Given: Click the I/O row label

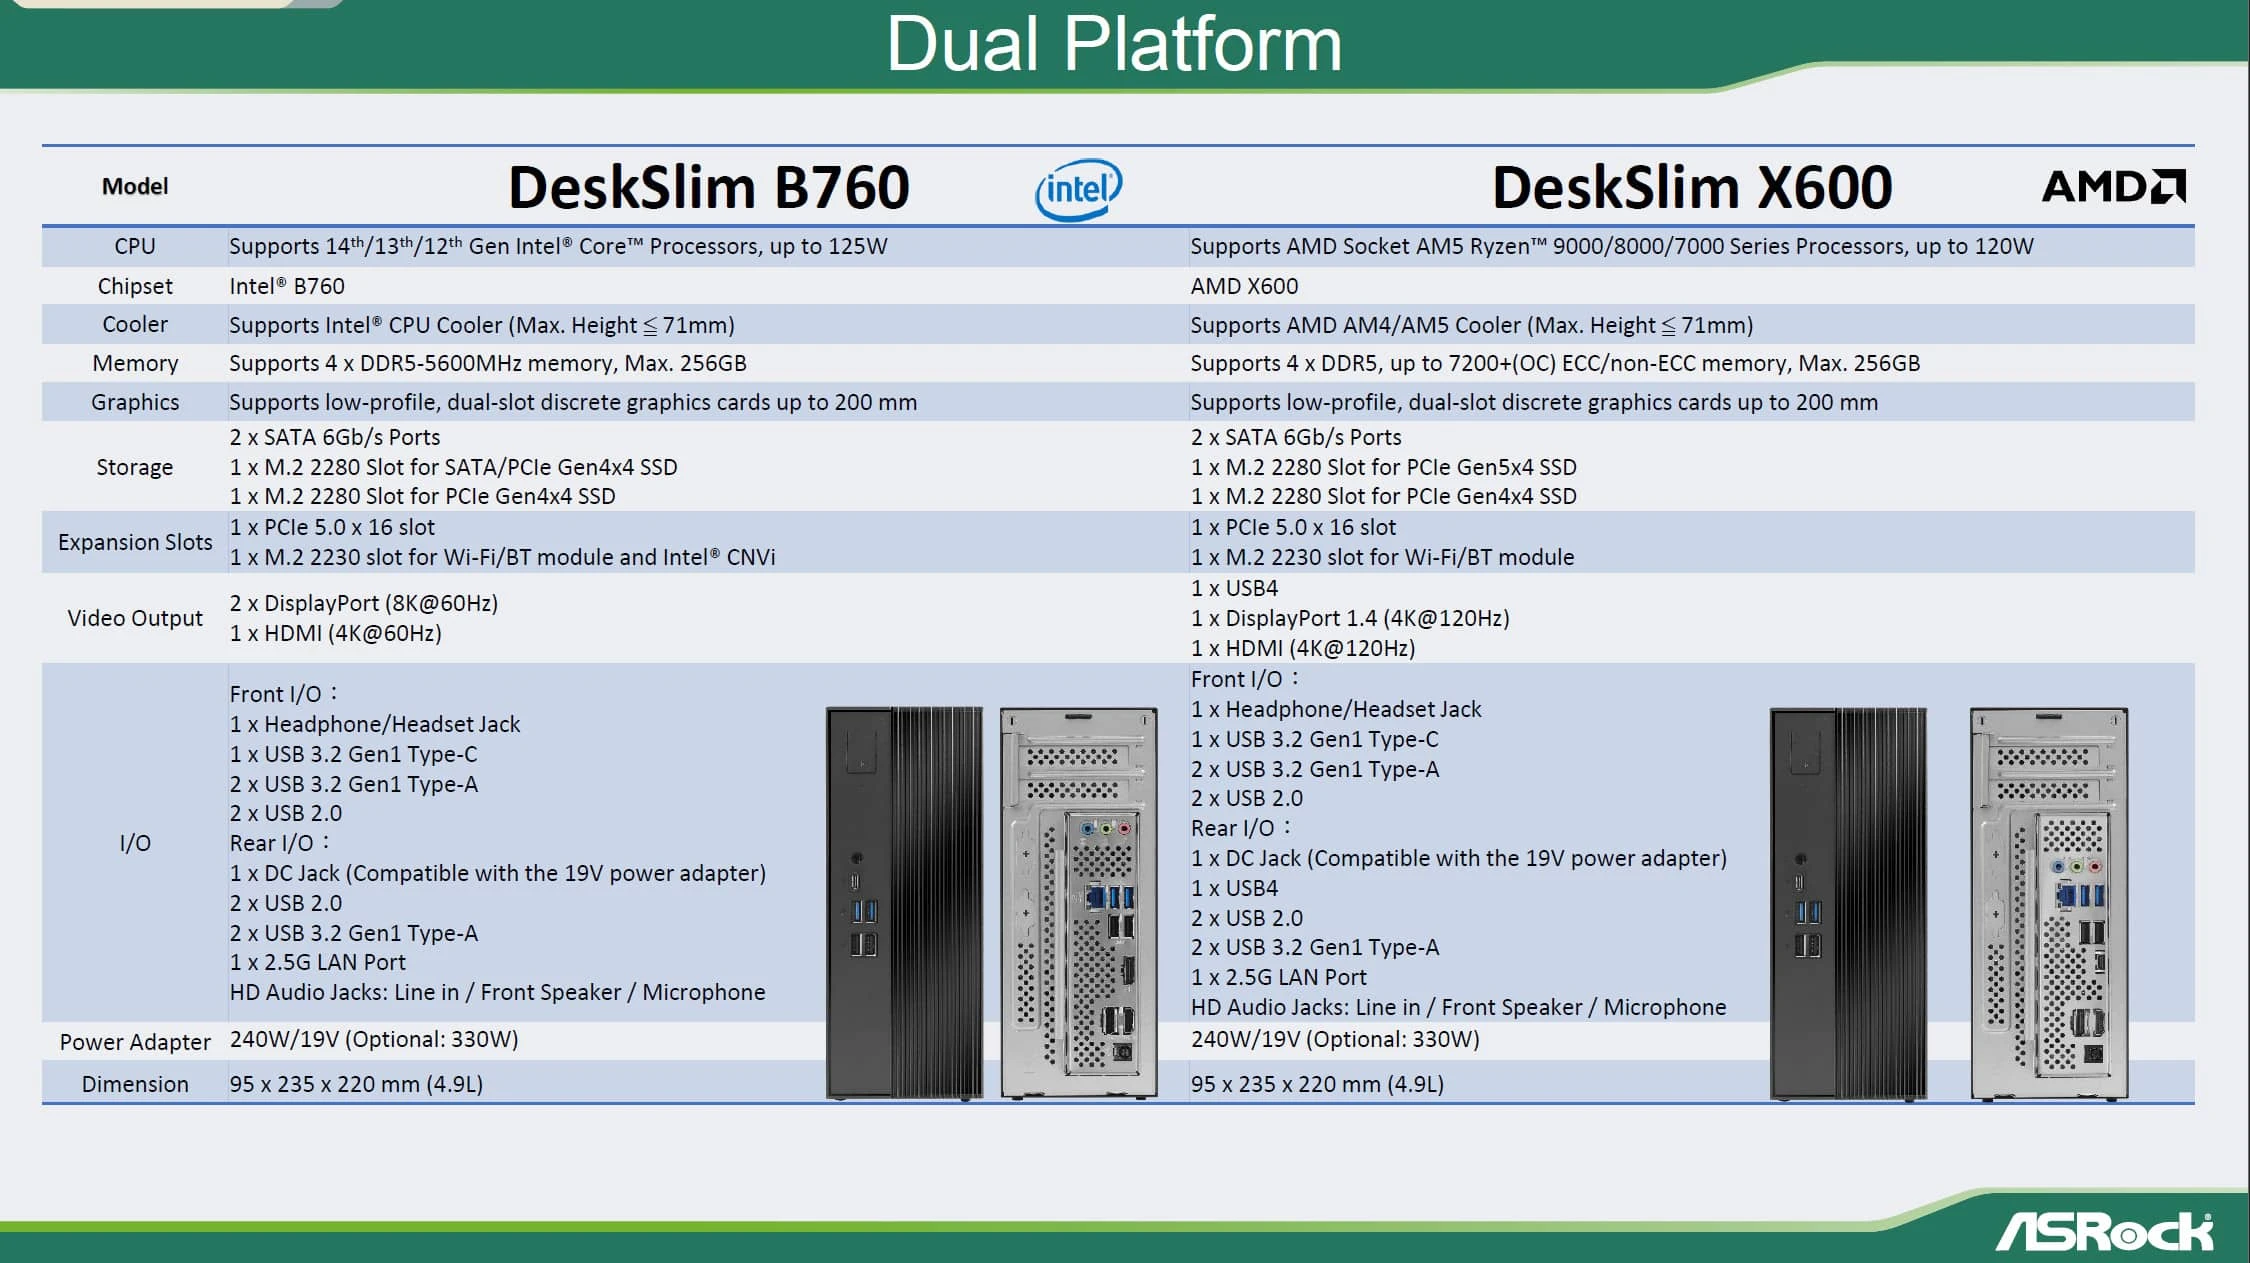Looking at the screenshot, I should pos(135,843).
